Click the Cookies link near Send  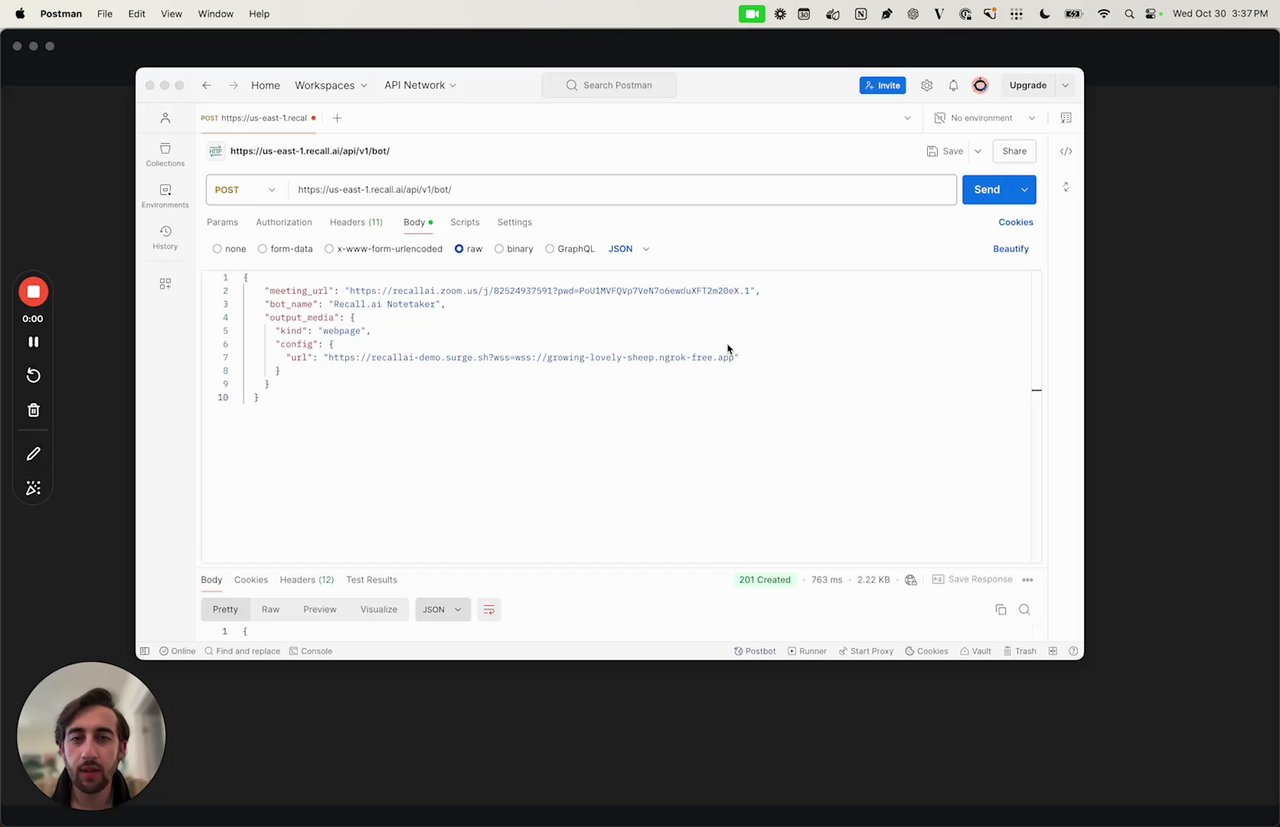(x=1016, y=222)
